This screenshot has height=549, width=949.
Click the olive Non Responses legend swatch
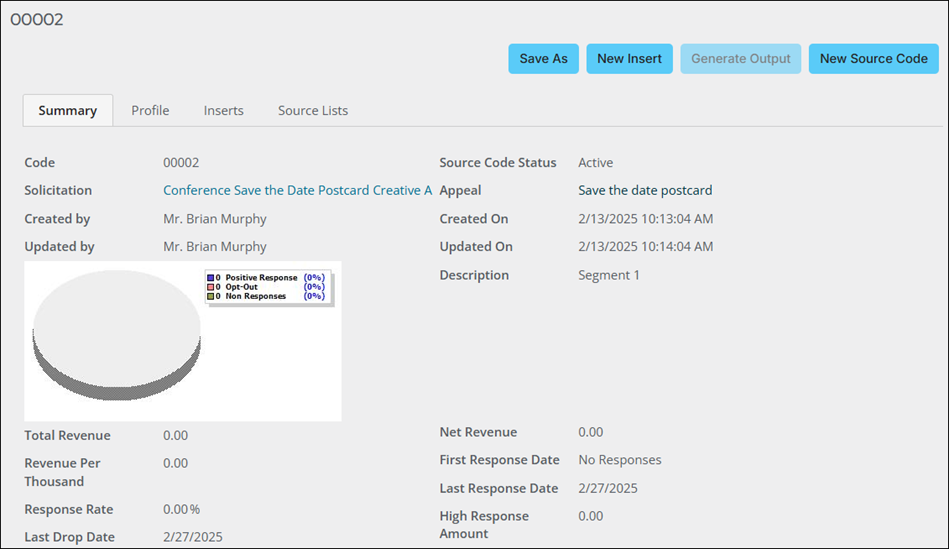(211, 296)
